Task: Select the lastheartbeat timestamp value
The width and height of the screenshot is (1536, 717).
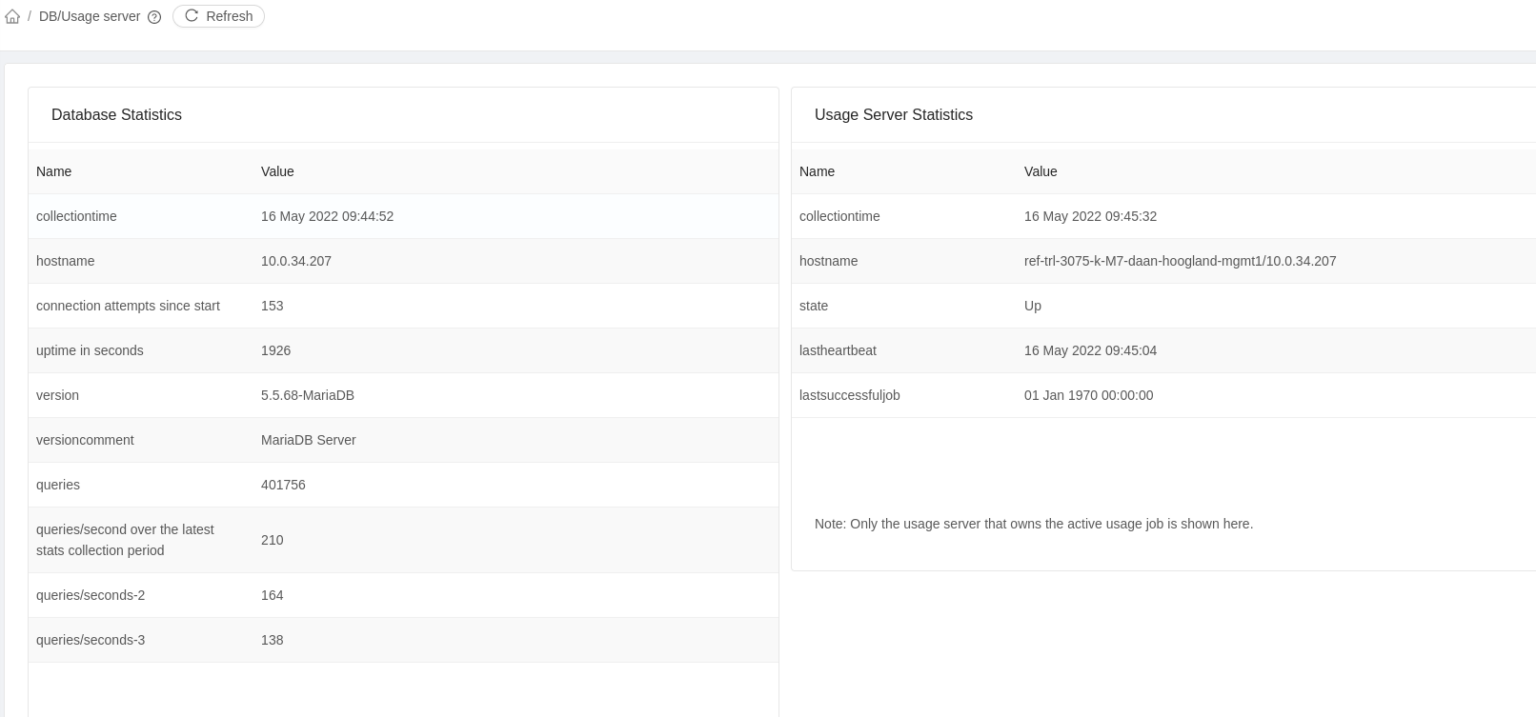Action: pos(1090,350)
